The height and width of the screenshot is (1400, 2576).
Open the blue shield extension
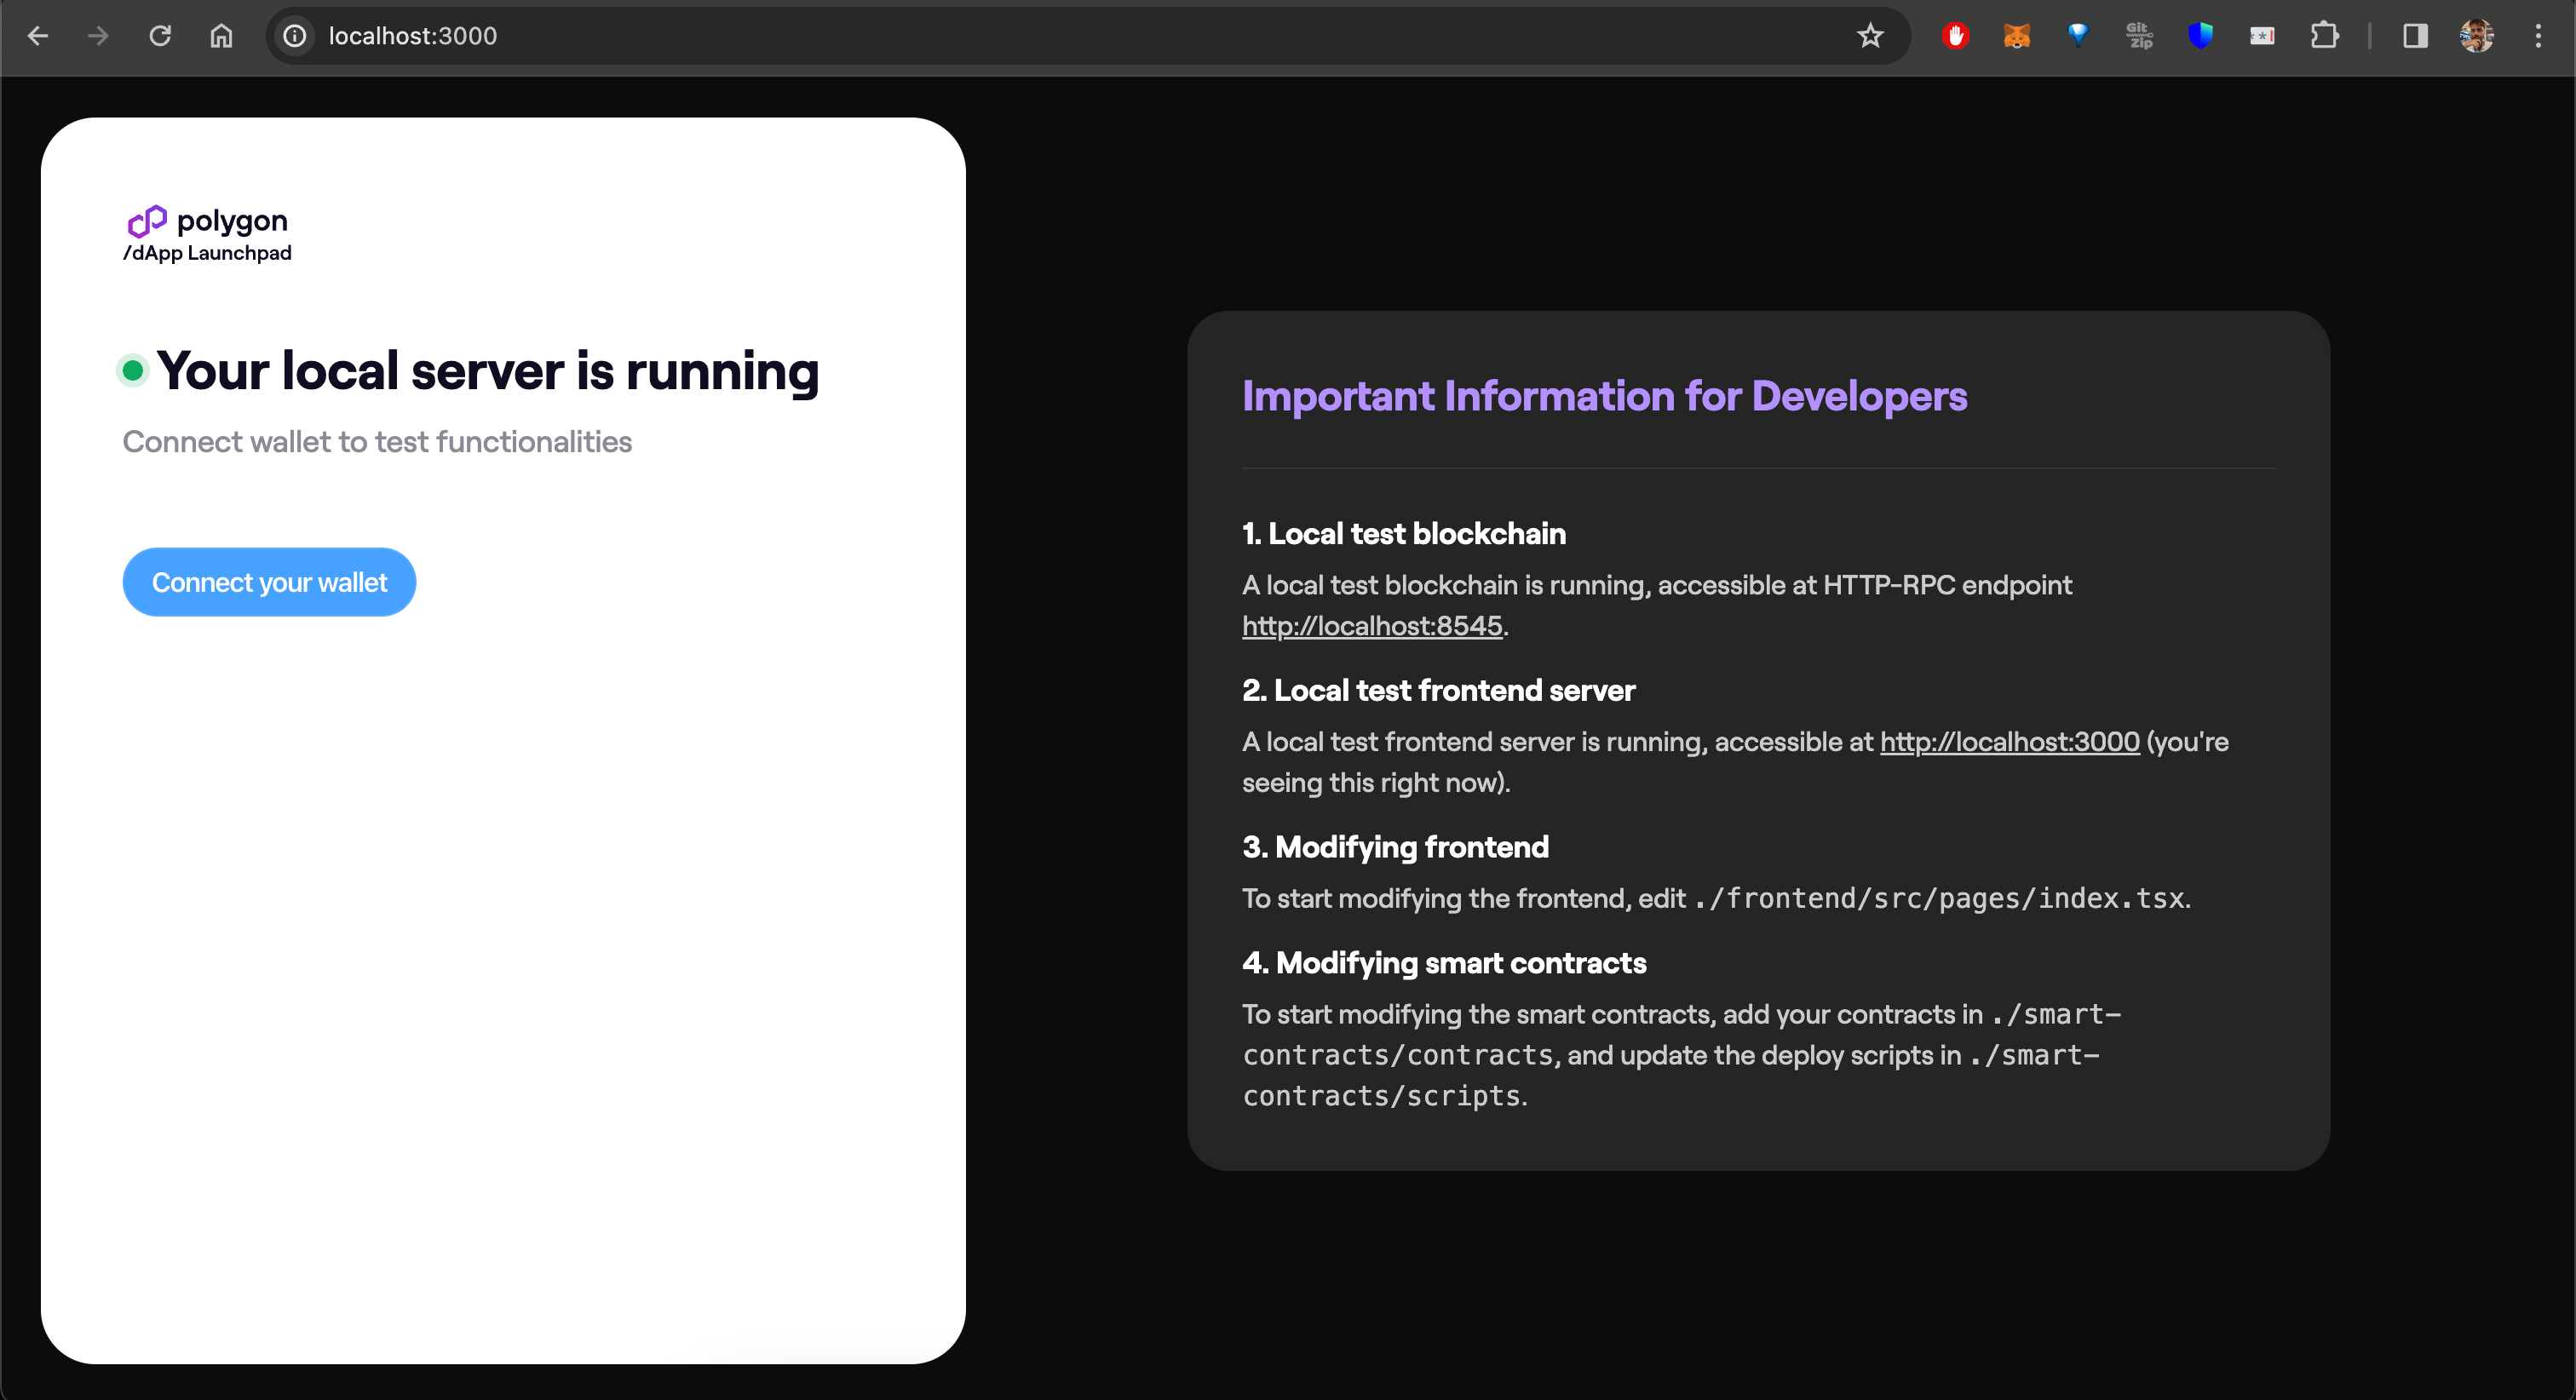coord(2201,36)
